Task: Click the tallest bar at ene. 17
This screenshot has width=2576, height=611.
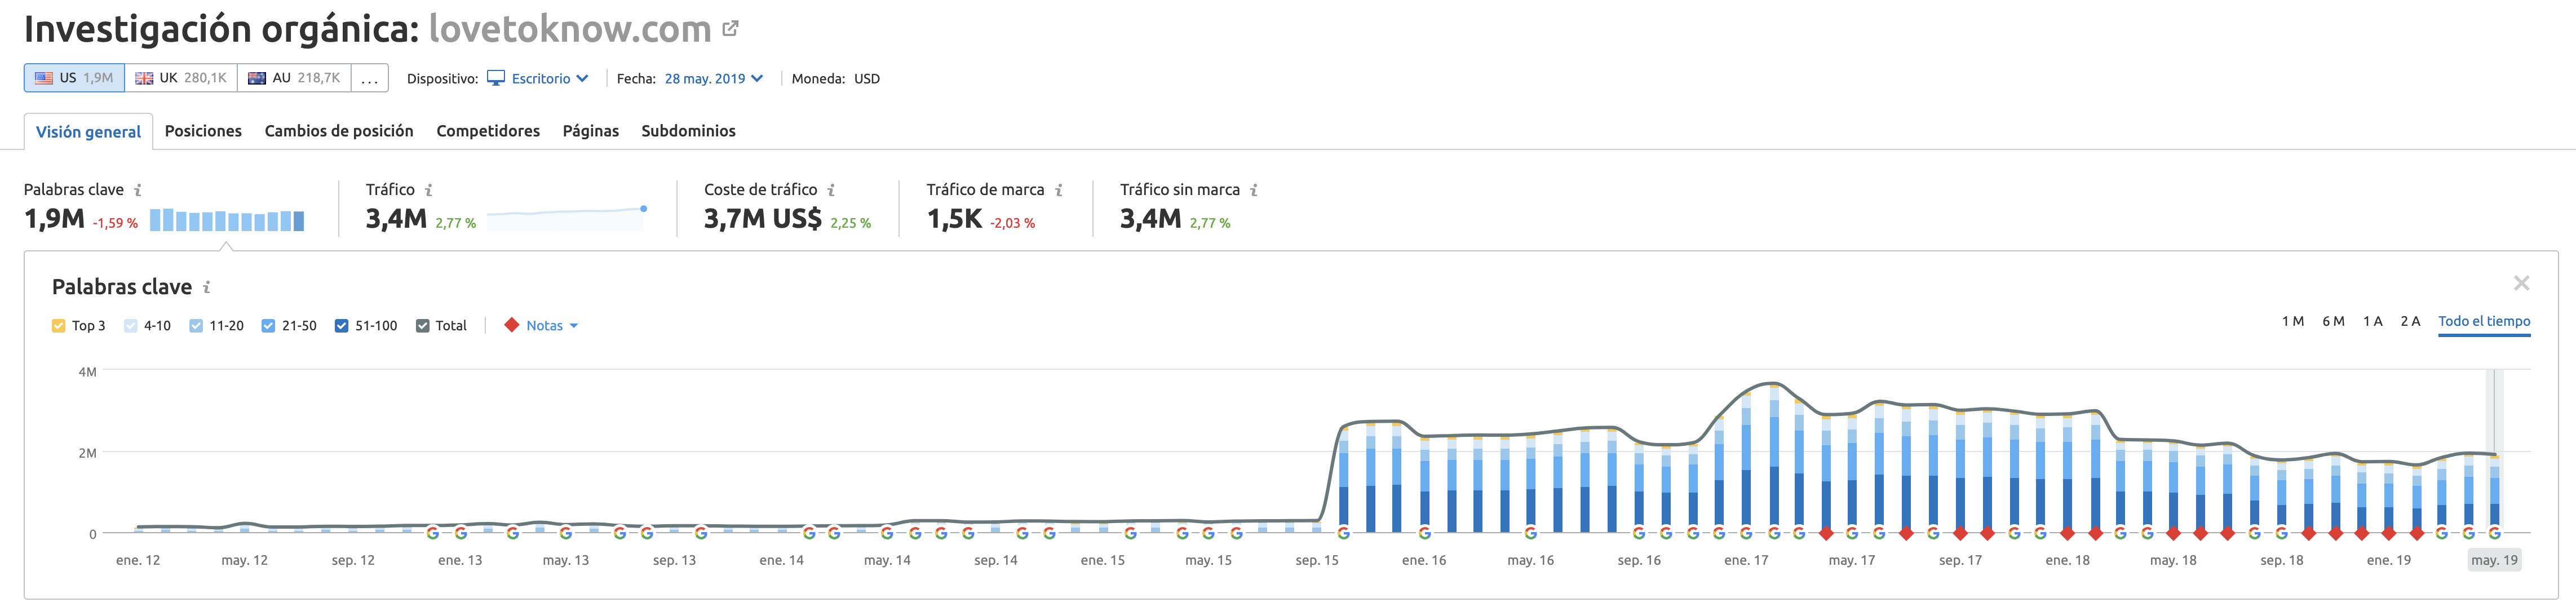Action: [1773, 459]
